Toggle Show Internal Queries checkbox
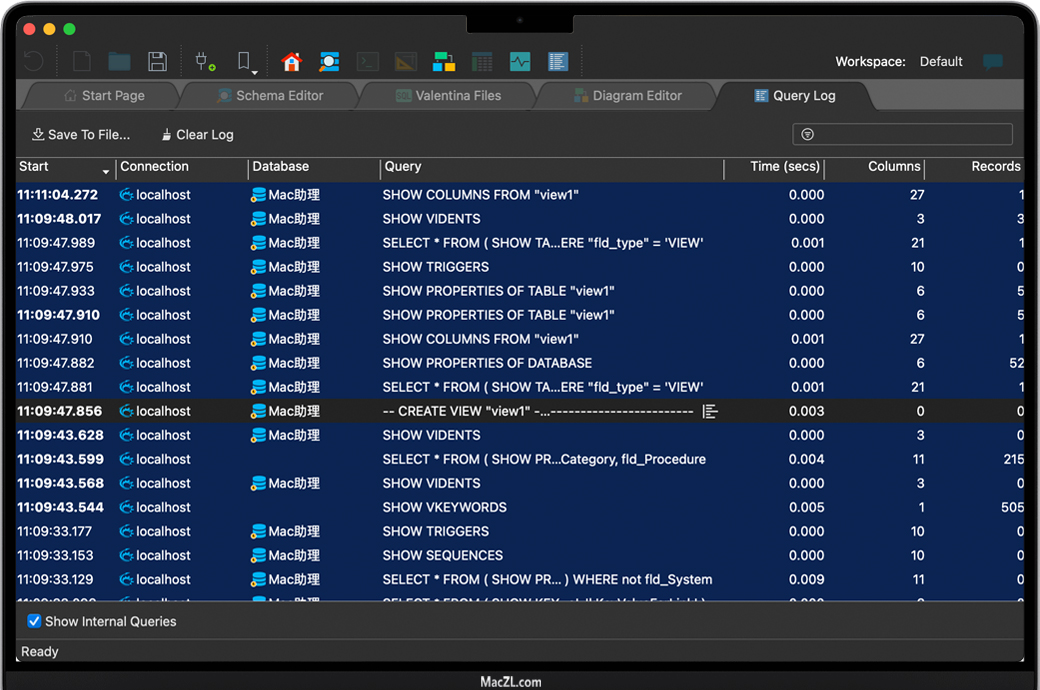The image size is (1040, 690). (35, 621)
